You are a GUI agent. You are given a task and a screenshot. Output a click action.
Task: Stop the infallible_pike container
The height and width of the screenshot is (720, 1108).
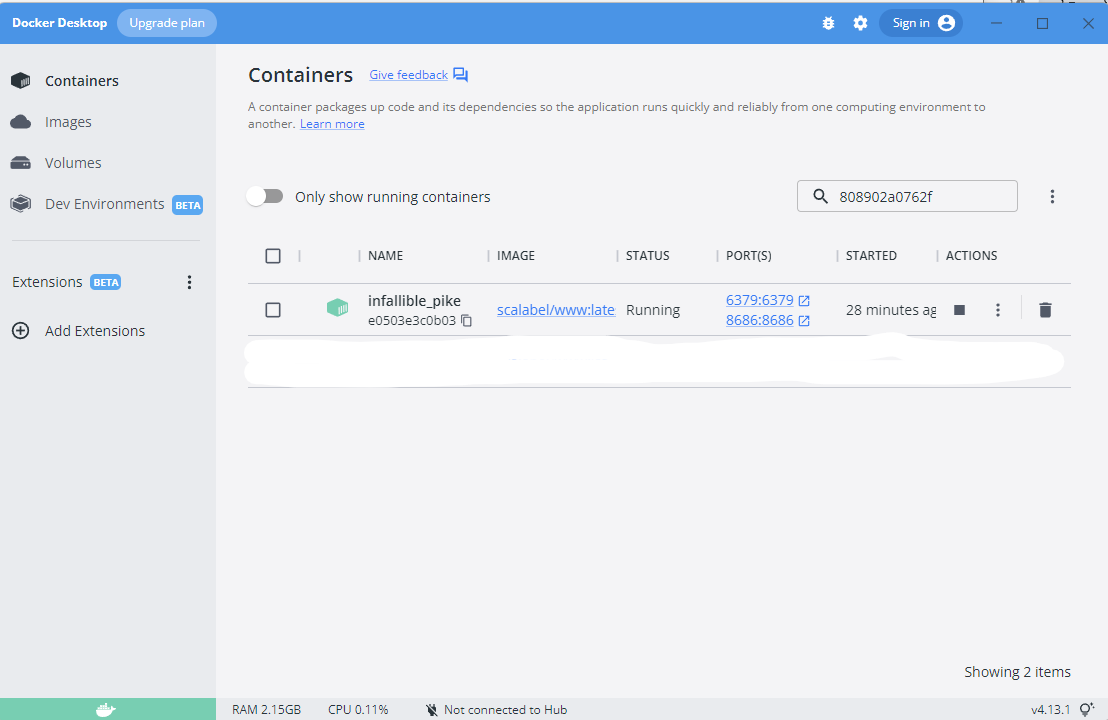(959, 309)
